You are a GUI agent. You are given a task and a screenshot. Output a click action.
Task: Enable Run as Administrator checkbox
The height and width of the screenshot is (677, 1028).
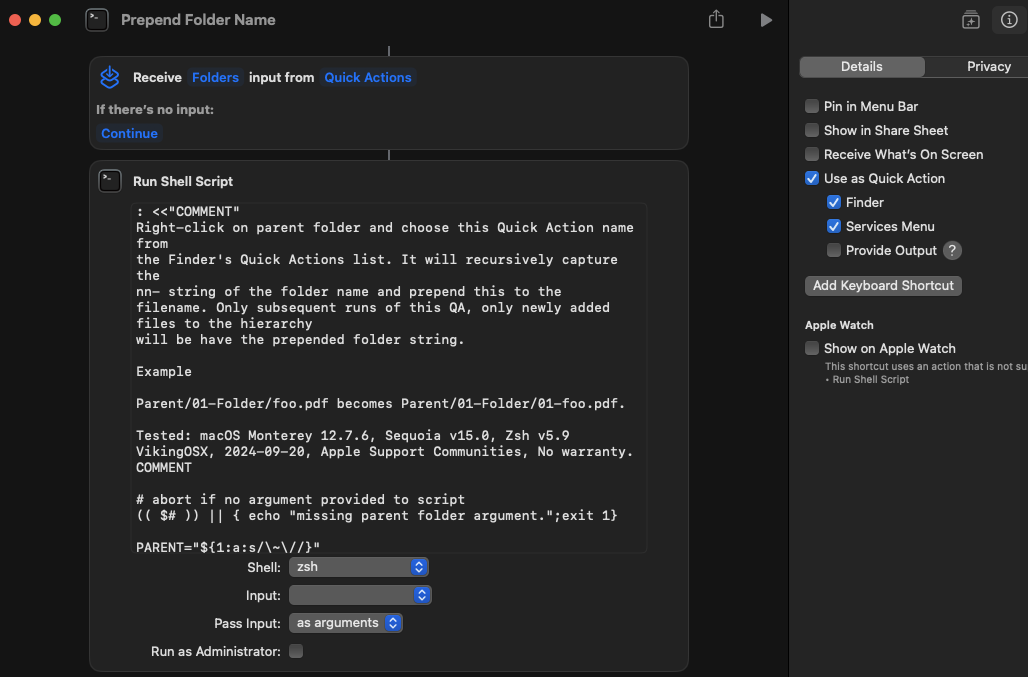296,651
